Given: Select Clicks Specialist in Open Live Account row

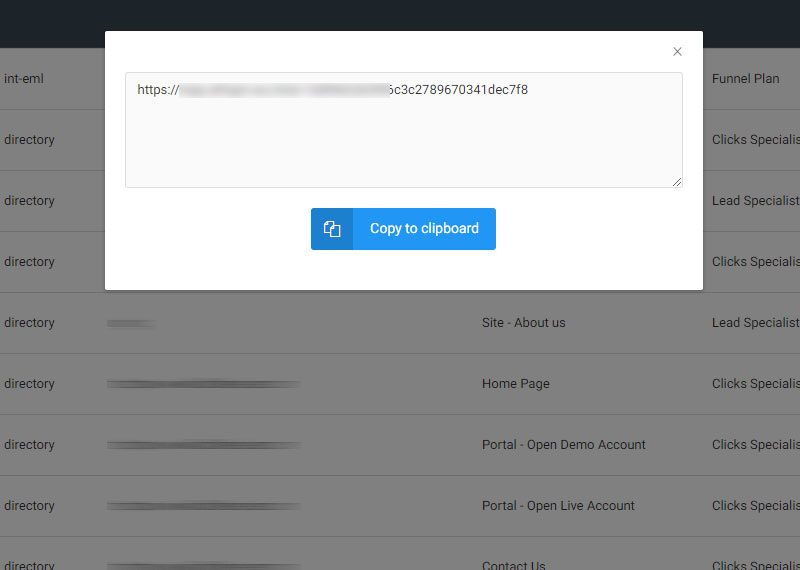Looking at the screenshot, I should (755, 506).
